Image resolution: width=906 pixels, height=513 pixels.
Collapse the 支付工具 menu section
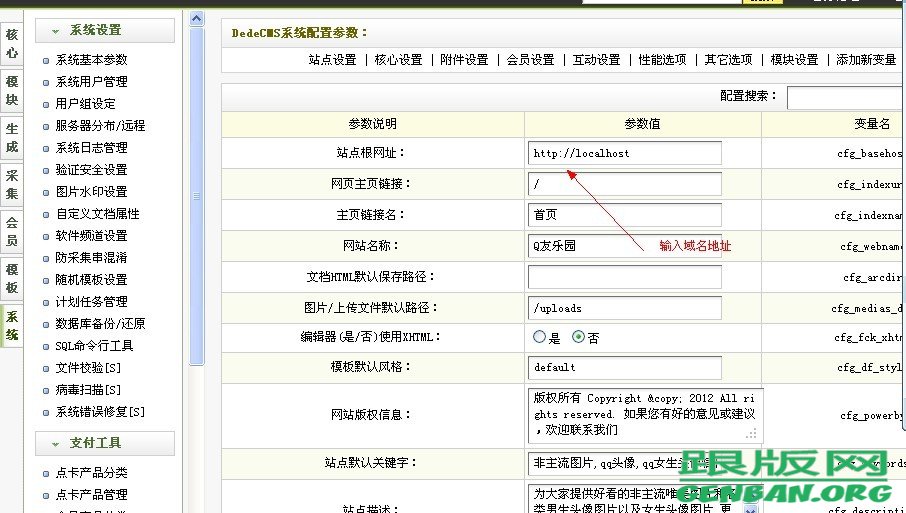[x=105, y=443]
